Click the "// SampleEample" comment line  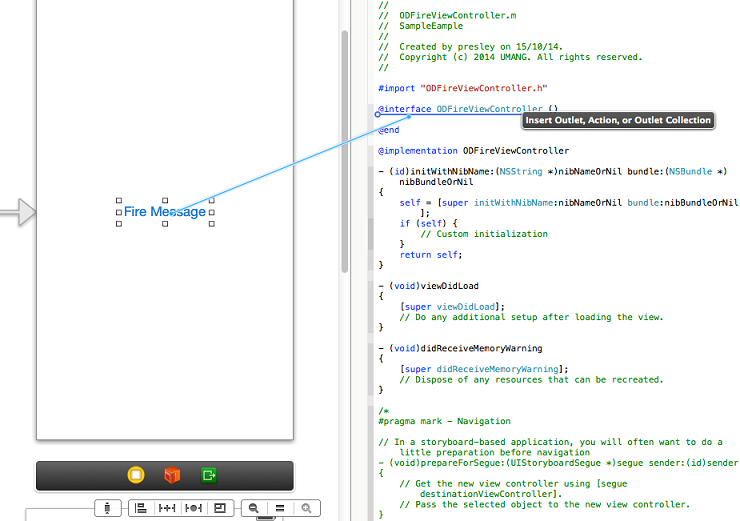pyautogui.click(x=420, y=26)
